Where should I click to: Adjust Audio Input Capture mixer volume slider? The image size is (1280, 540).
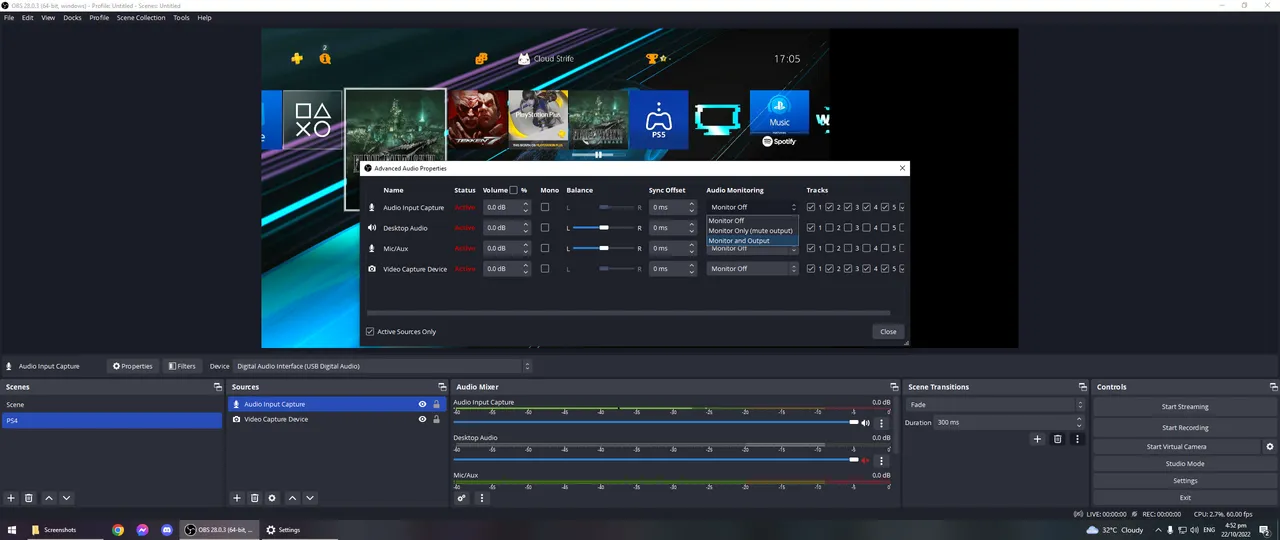pos(656,422)
